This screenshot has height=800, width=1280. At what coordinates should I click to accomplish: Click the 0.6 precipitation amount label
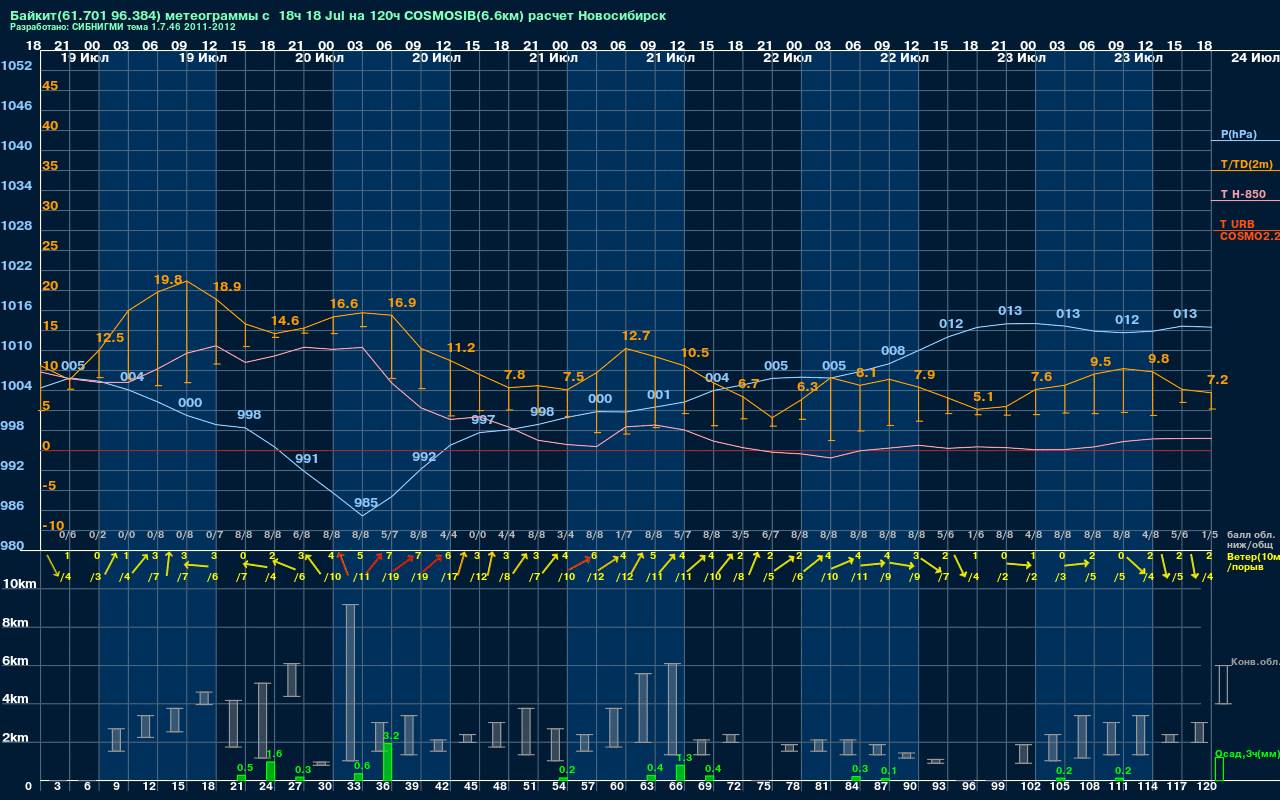tap(362, 765)
